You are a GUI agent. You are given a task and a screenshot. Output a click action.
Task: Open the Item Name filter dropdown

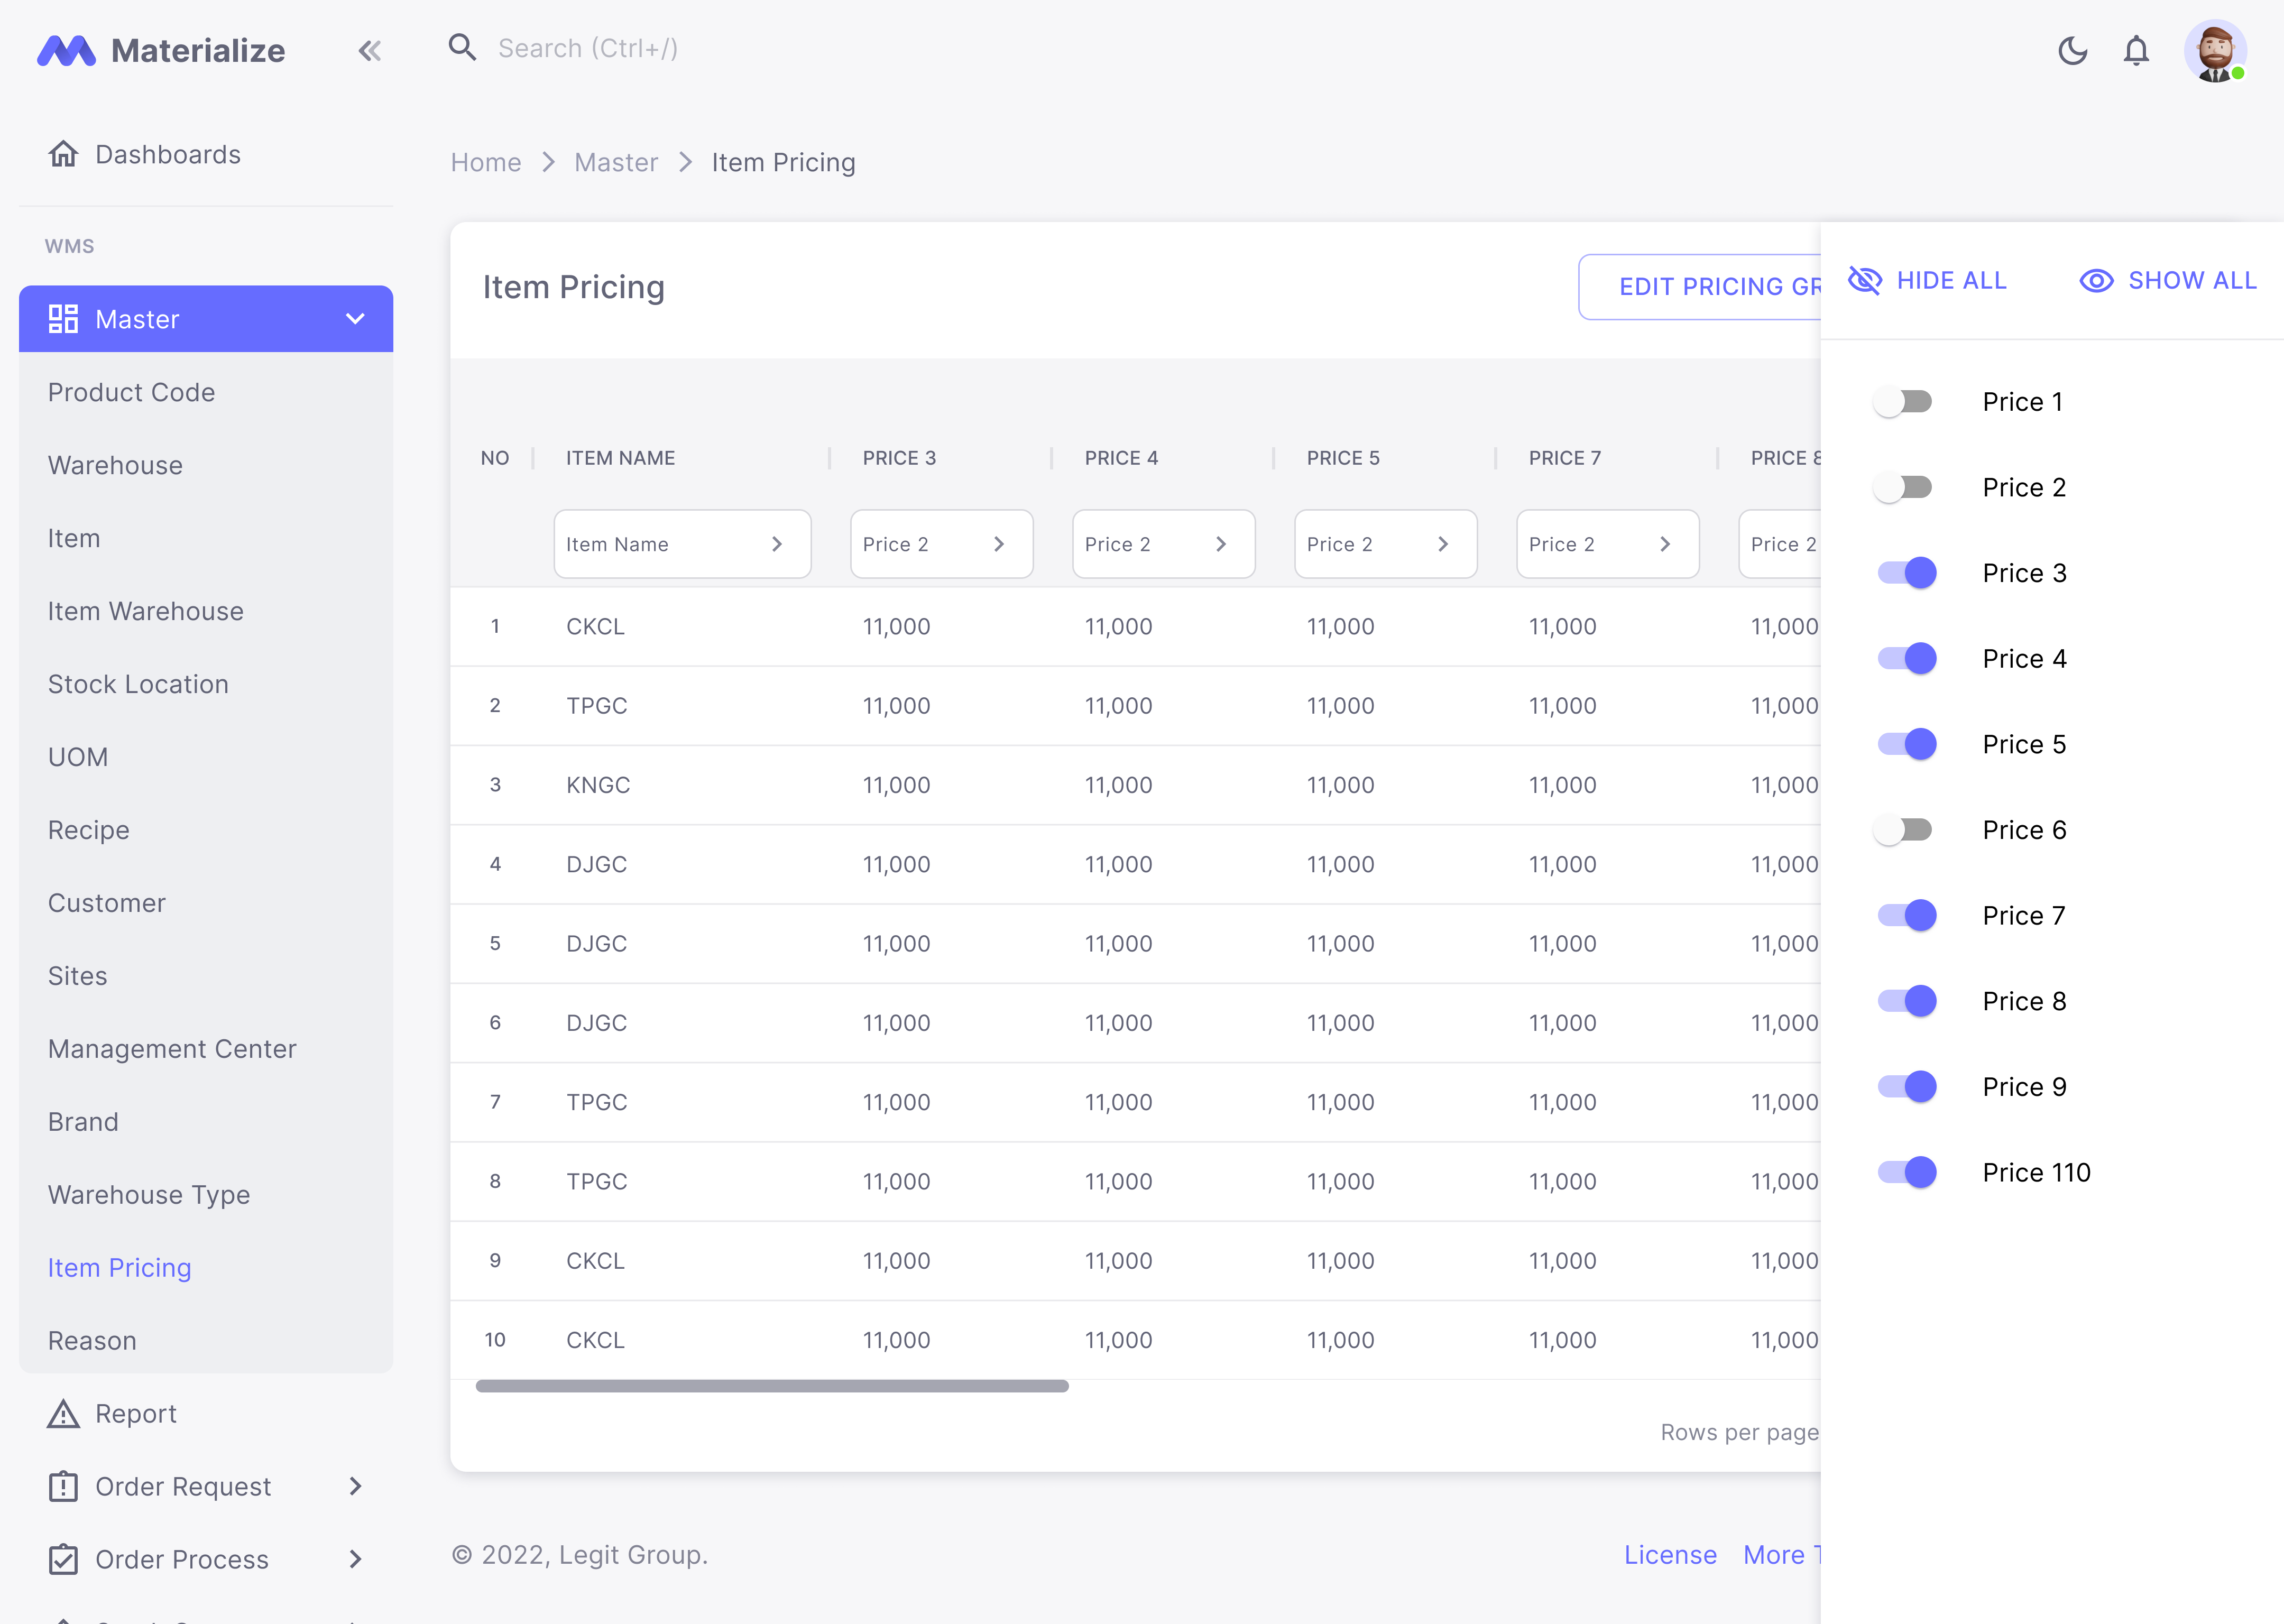point(682,544)
